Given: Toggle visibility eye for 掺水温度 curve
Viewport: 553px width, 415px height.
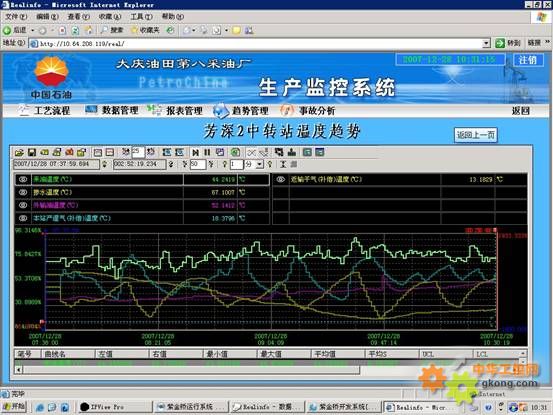Looking at the screenshot, I should coord(23,192).
